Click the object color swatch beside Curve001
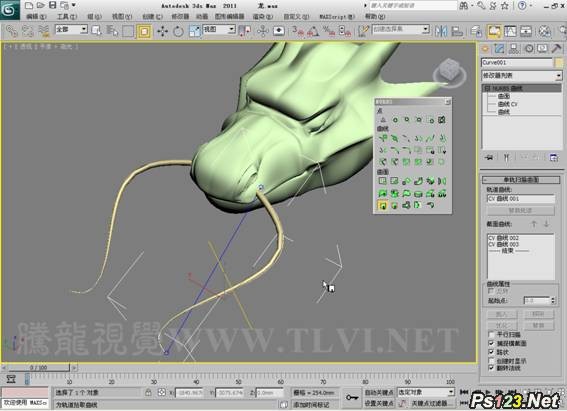Image resolution: width=567 pixels, height=411 pixels. tap(559, 63)
